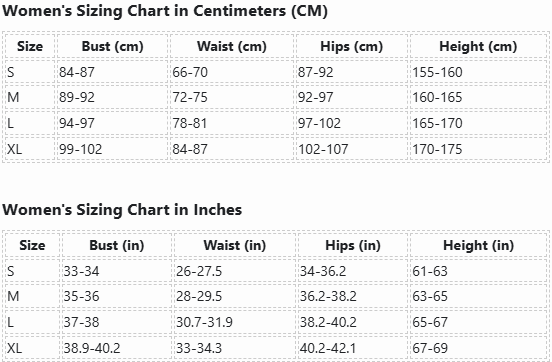Select the Hips (in) column header
Screen dimensions: 552x362
pos(353,245)
